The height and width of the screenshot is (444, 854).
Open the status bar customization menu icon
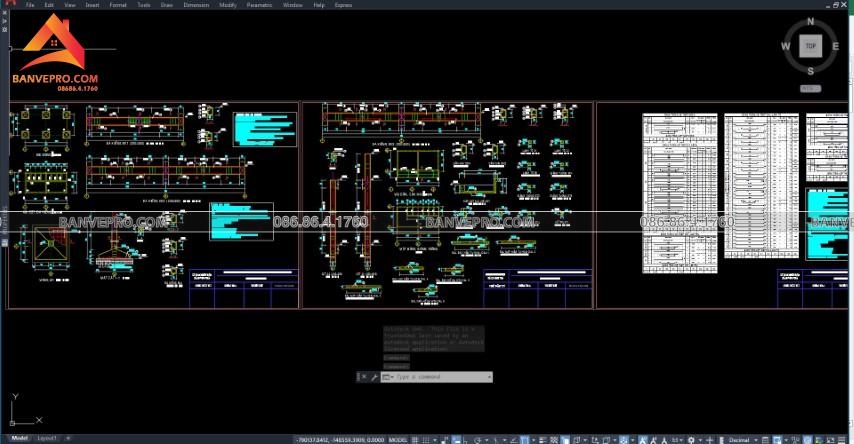(841, 439)
